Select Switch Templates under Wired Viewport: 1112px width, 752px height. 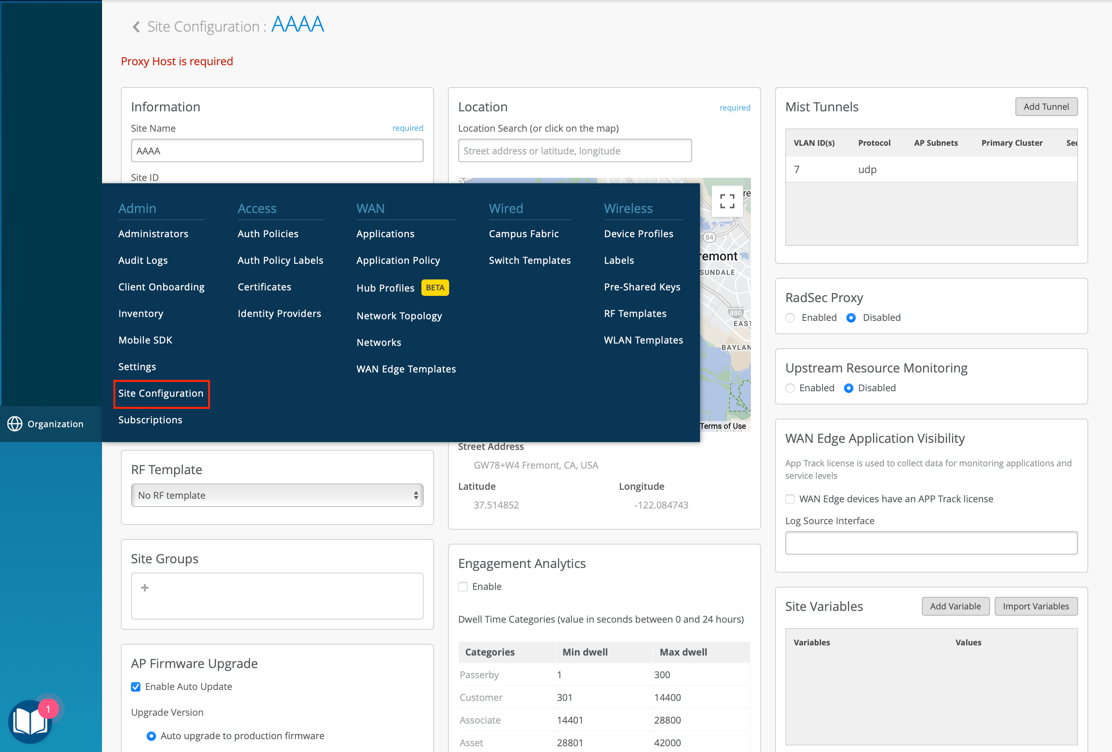(529, 260)
